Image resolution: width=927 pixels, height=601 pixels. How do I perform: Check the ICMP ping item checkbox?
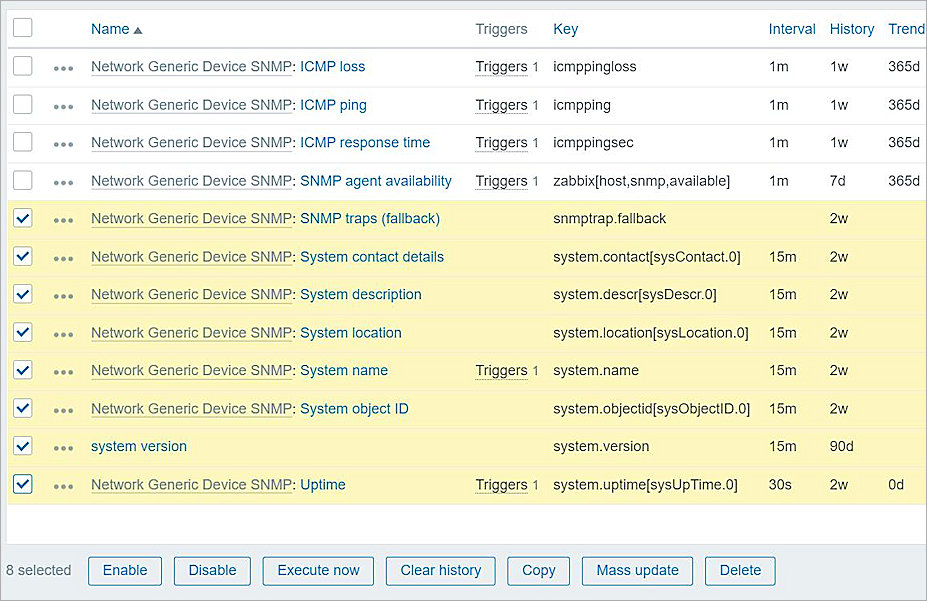click(22, 104)
